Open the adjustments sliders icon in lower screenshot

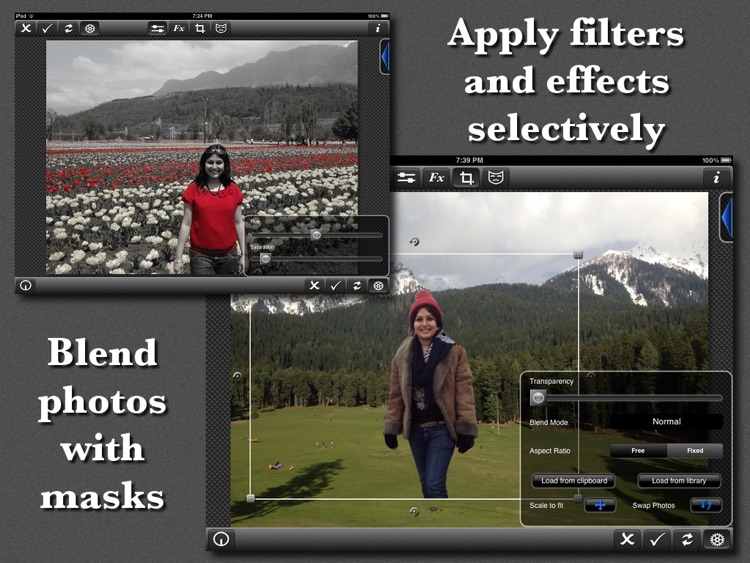pyautogui.click(x=406, y=178)
